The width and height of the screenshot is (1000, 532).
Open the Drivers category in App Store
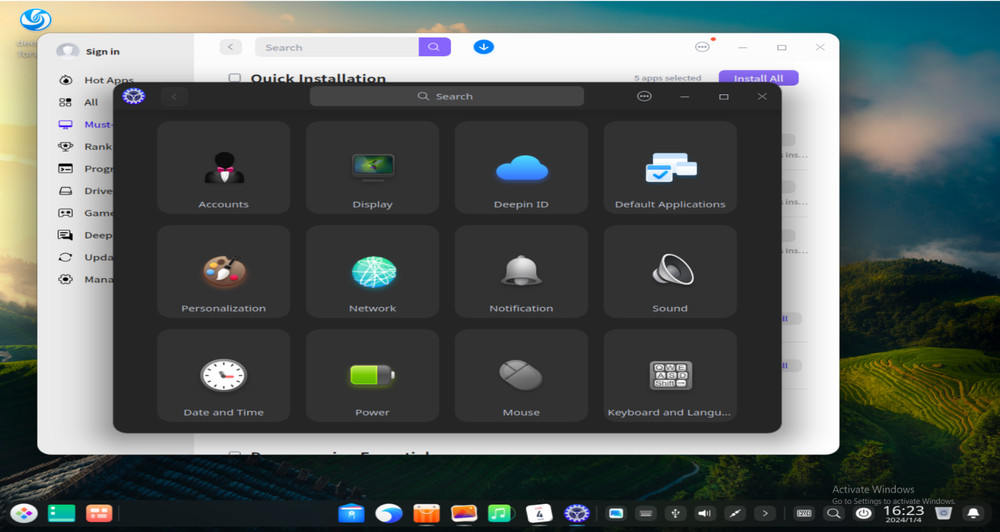85,191
